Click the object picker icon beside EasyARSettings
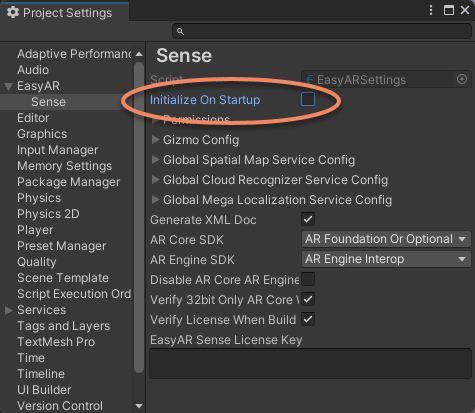This screenshot has height=413, width=475. [x=462, y=79]
